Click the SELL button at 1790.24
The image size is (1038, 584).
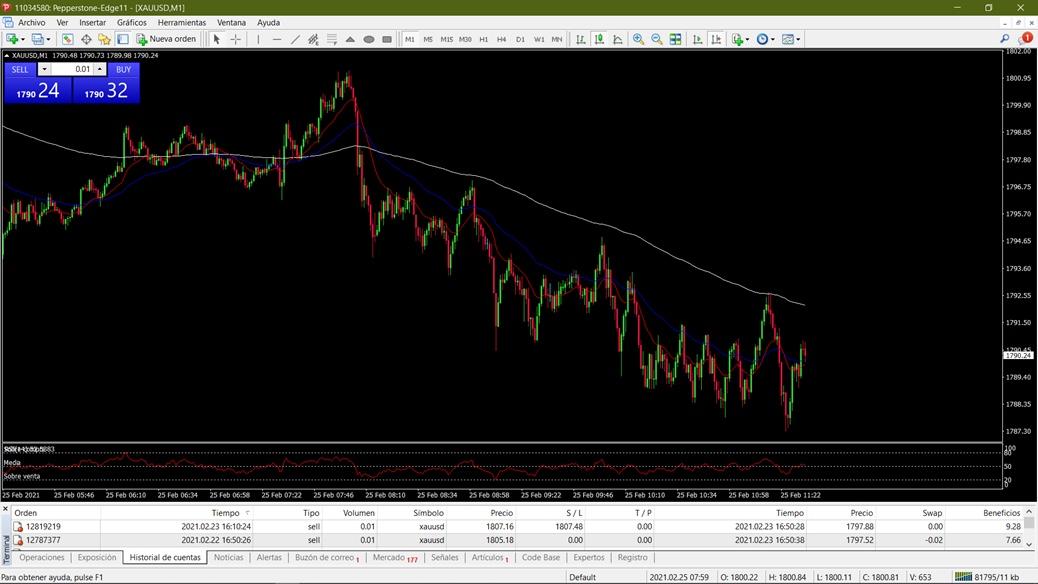coord(40,91)
